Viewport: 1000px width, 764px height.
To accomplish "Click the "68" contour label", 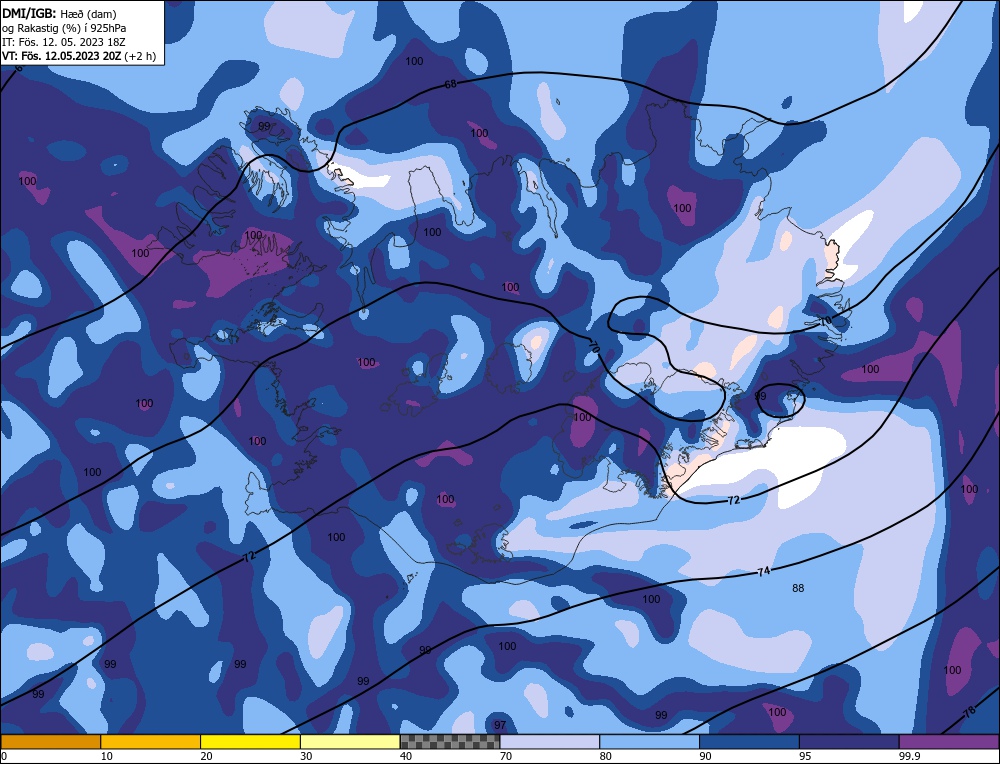I will tap(450, 84).
